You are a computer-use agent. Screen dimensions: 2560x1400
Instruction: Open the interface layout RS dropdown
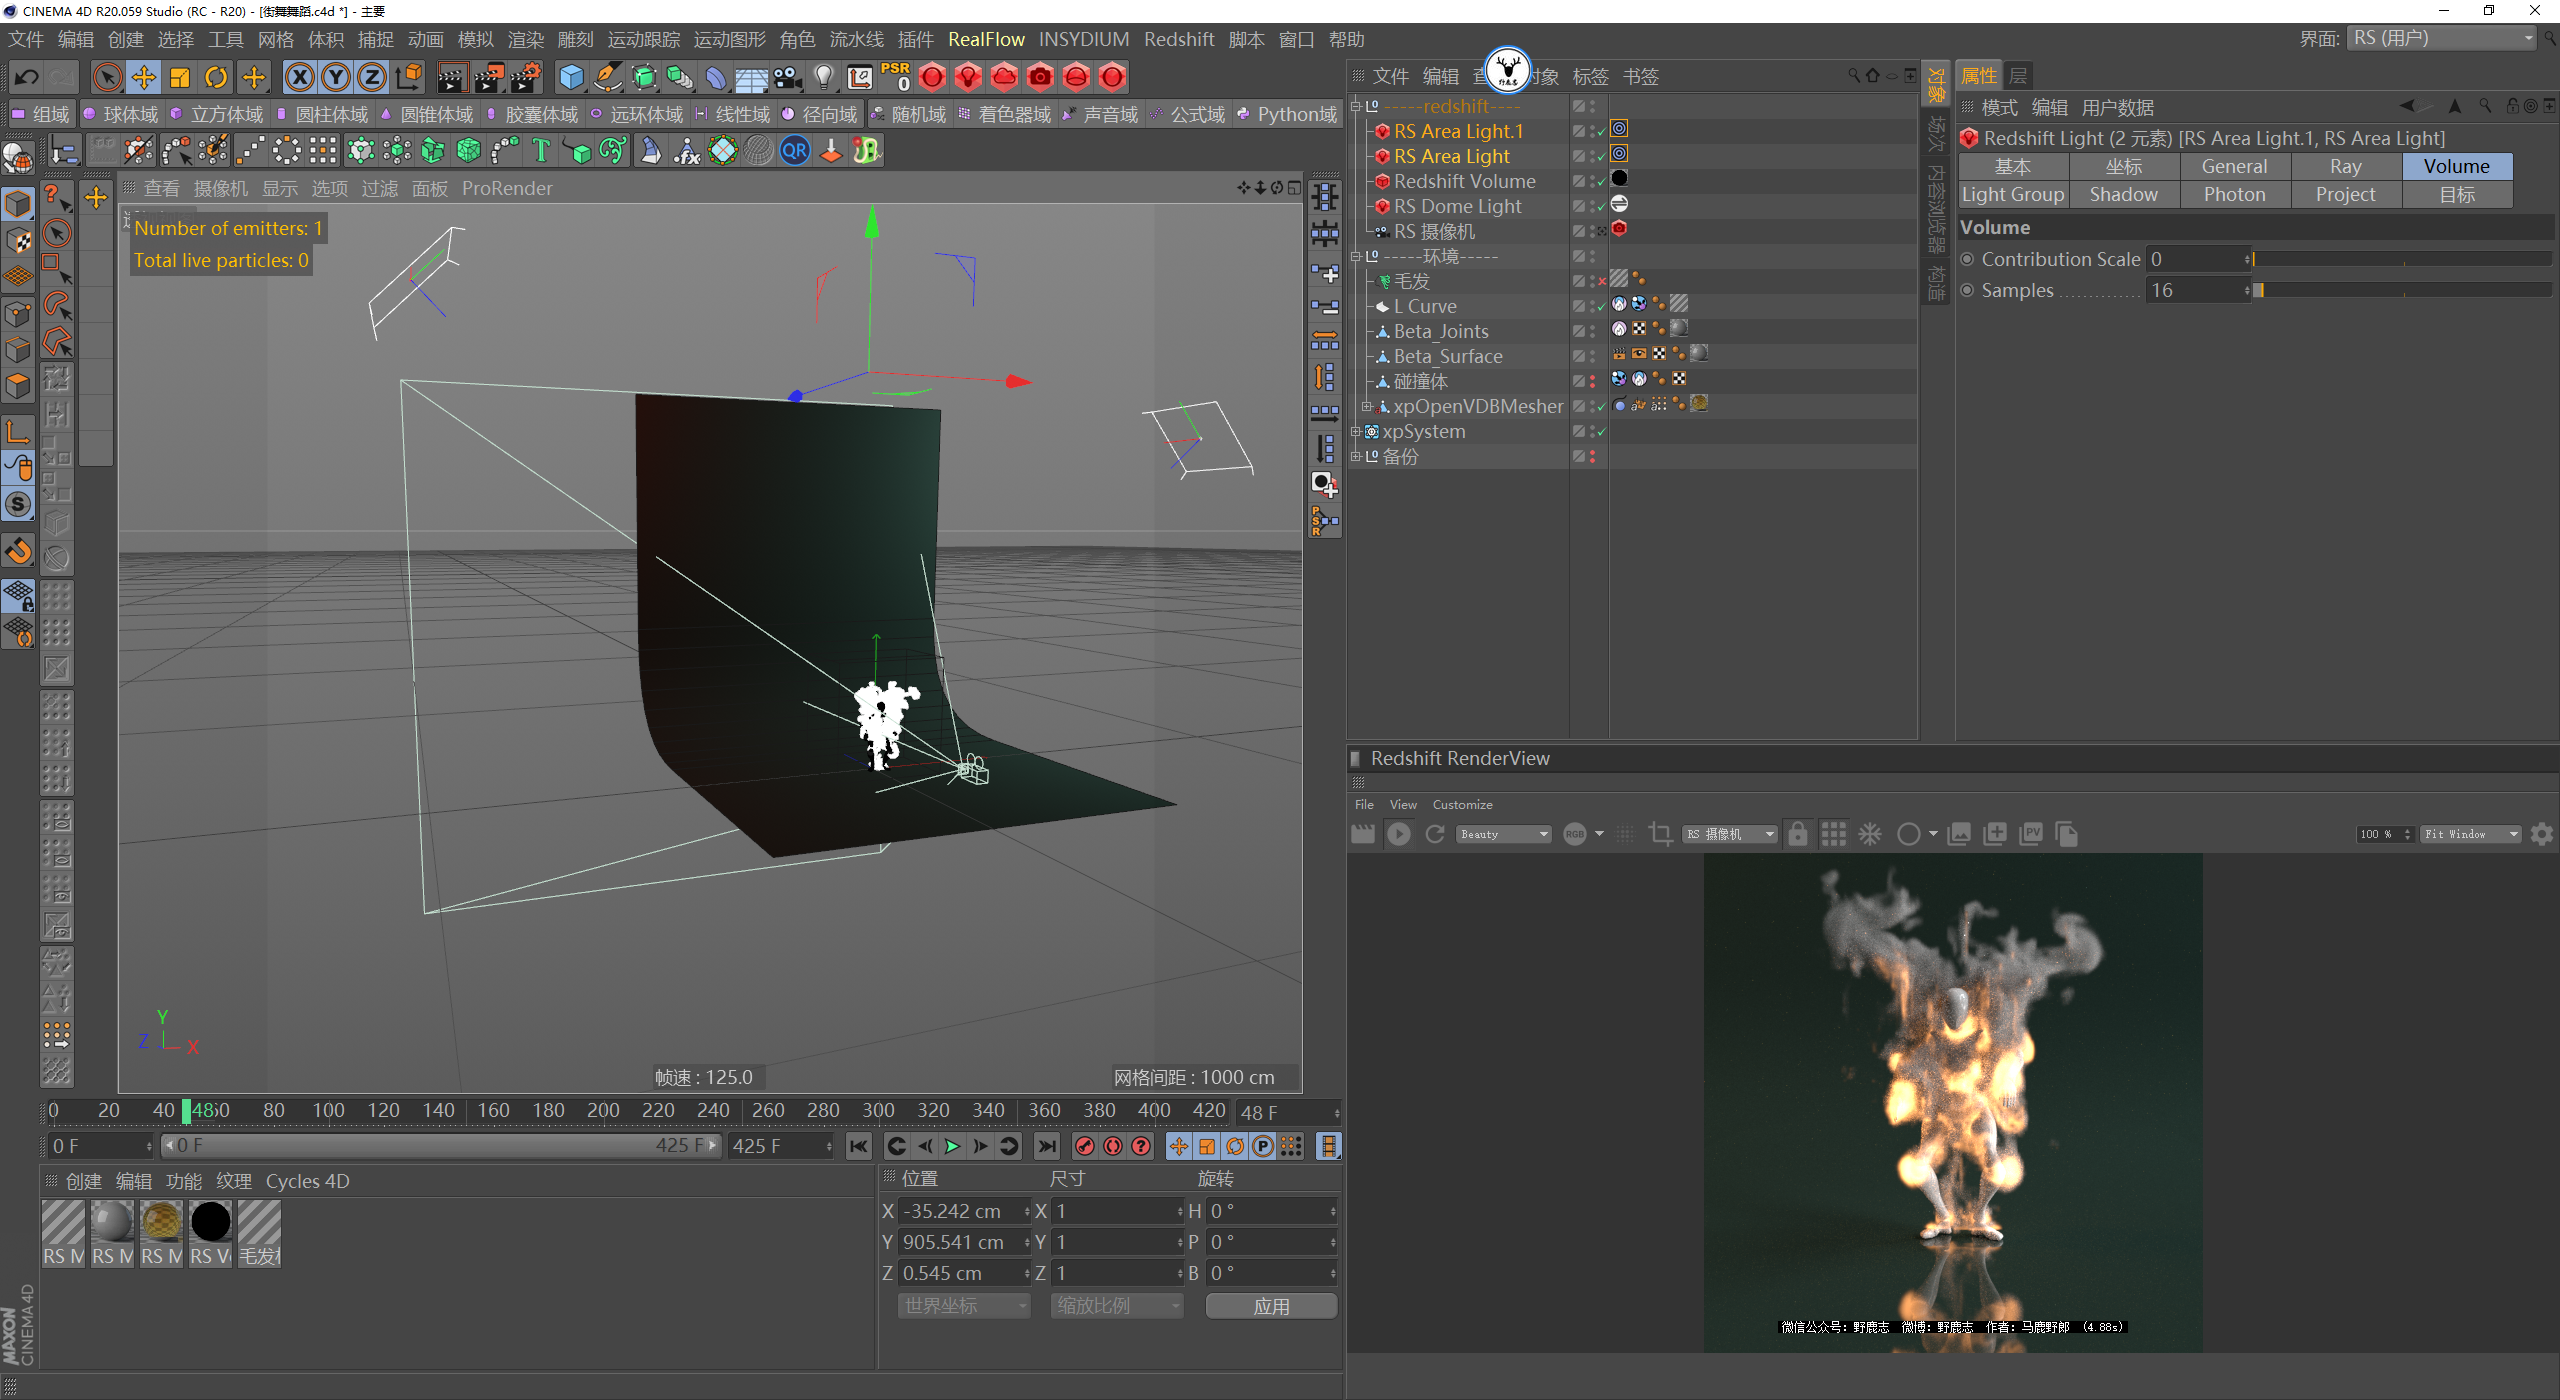coord(2441,38)
